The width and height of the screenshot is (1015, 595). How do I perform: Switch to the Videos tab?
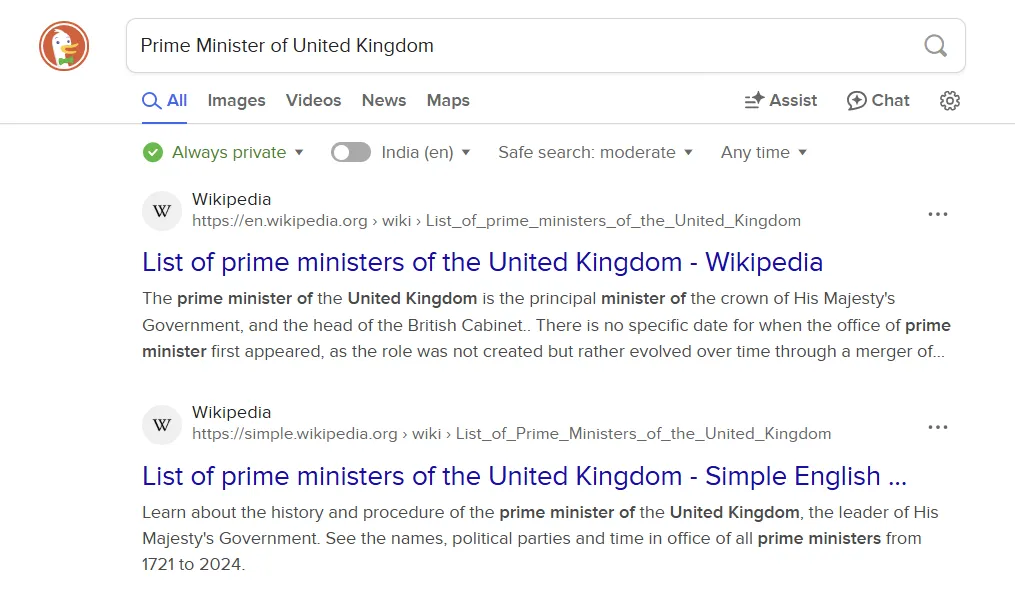313,100
